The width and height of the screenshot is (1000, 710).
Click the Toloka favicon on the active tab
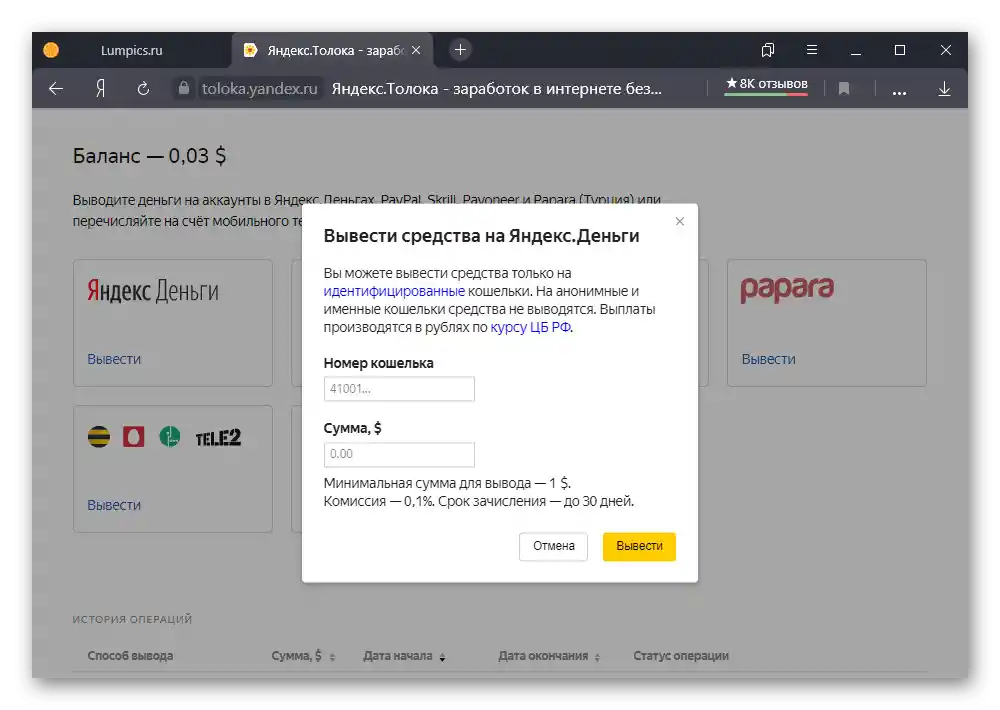pyautogui.click(x=251, y=50)
